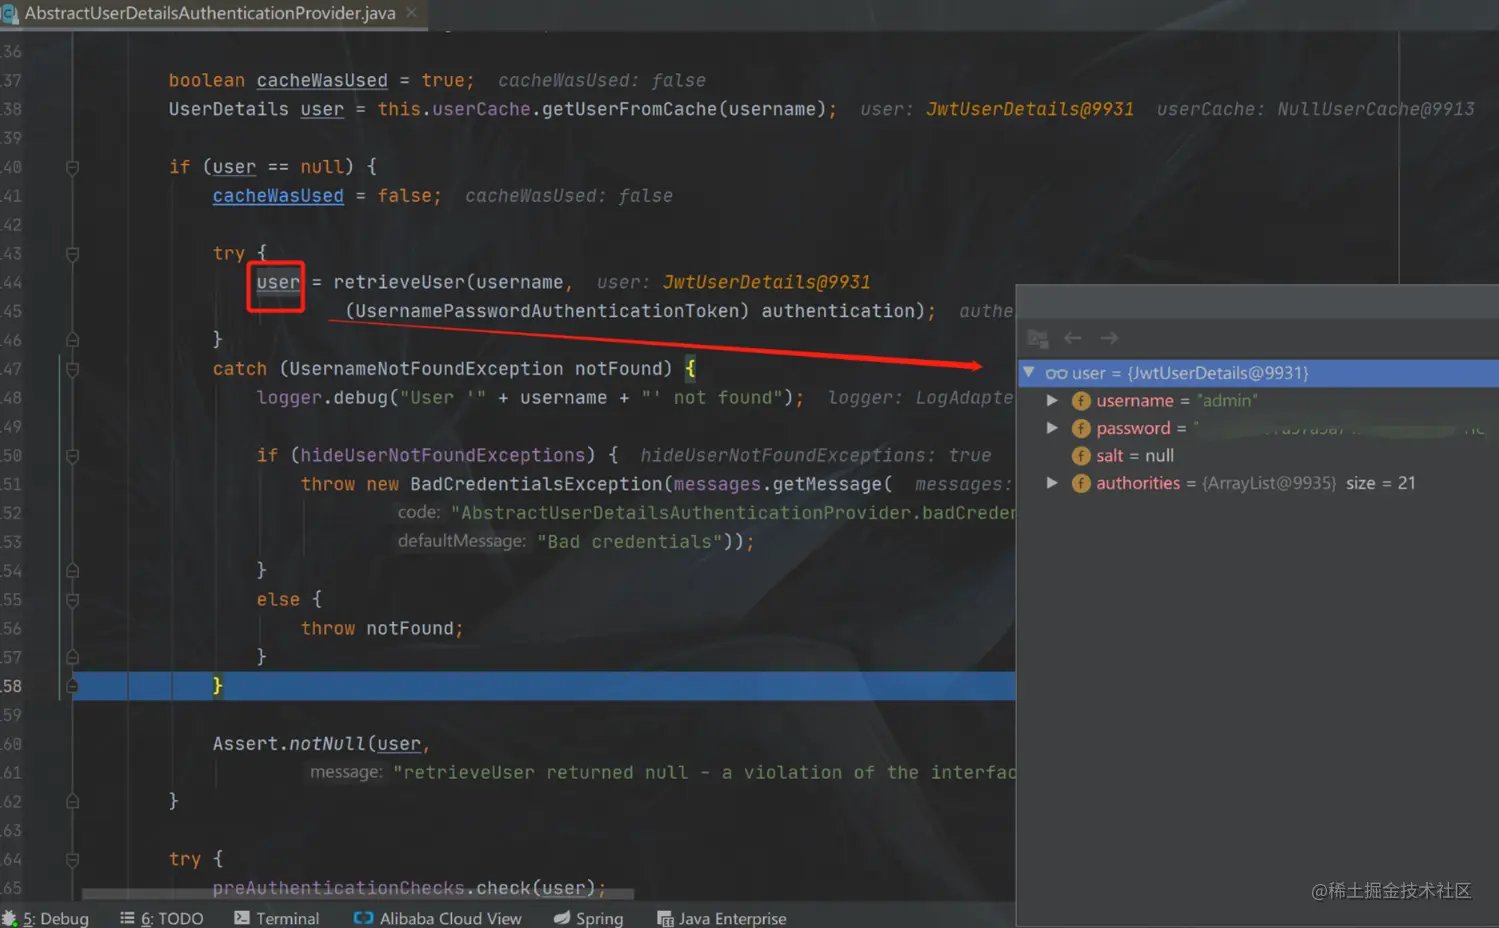Click the forward arrow in the variable popup

click(x=1109, y=338)
